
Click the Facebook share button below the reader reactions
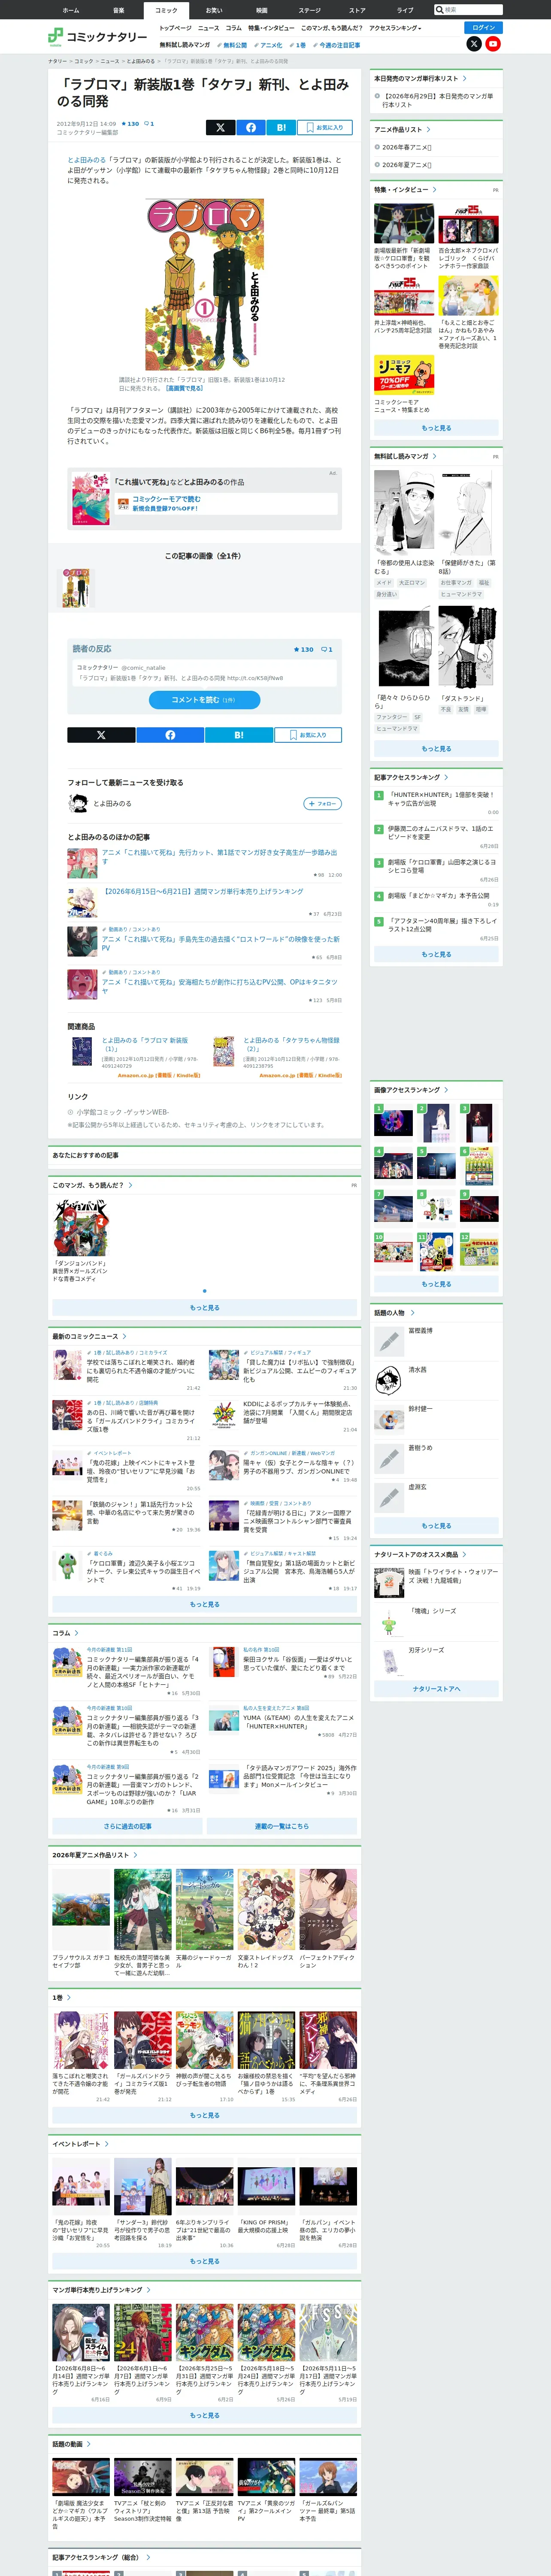pyautogui.click(x=170, y=735)
